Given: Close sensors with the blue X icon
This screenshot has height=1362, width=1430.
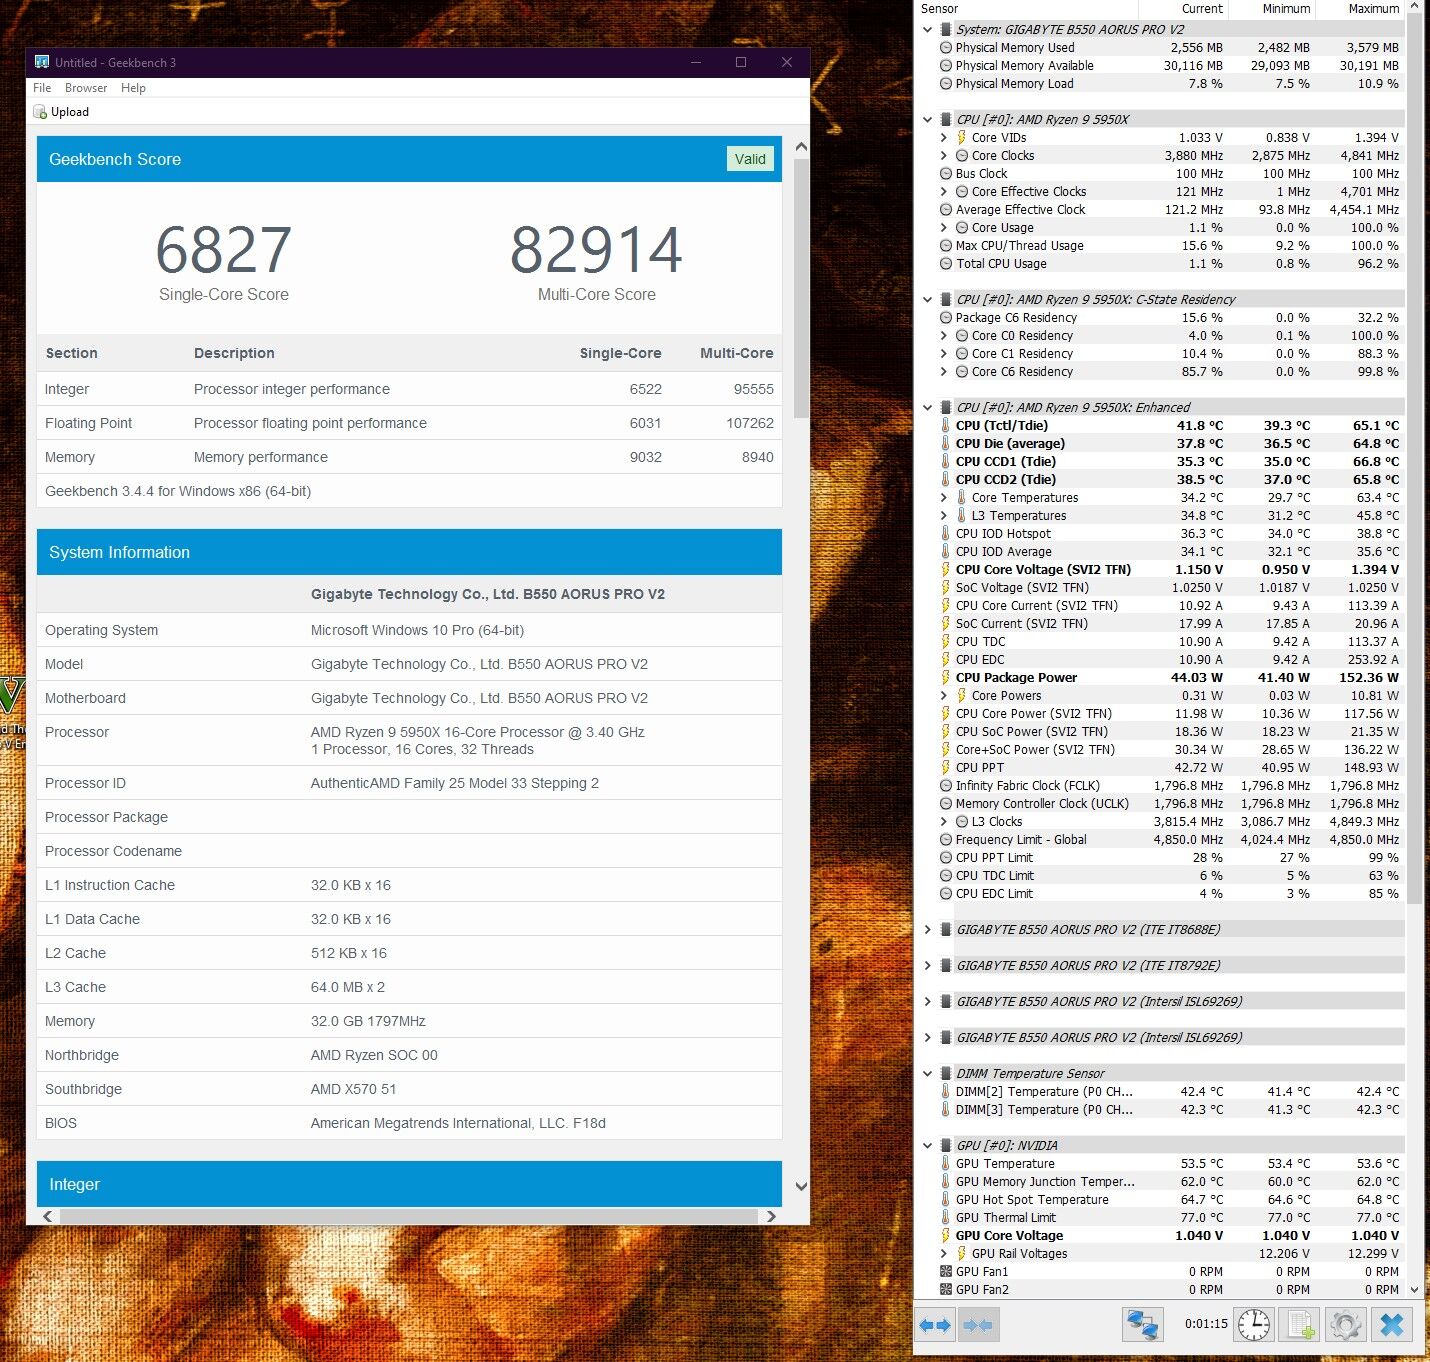Looking at the screenshot, I should click(1391, 1325).
